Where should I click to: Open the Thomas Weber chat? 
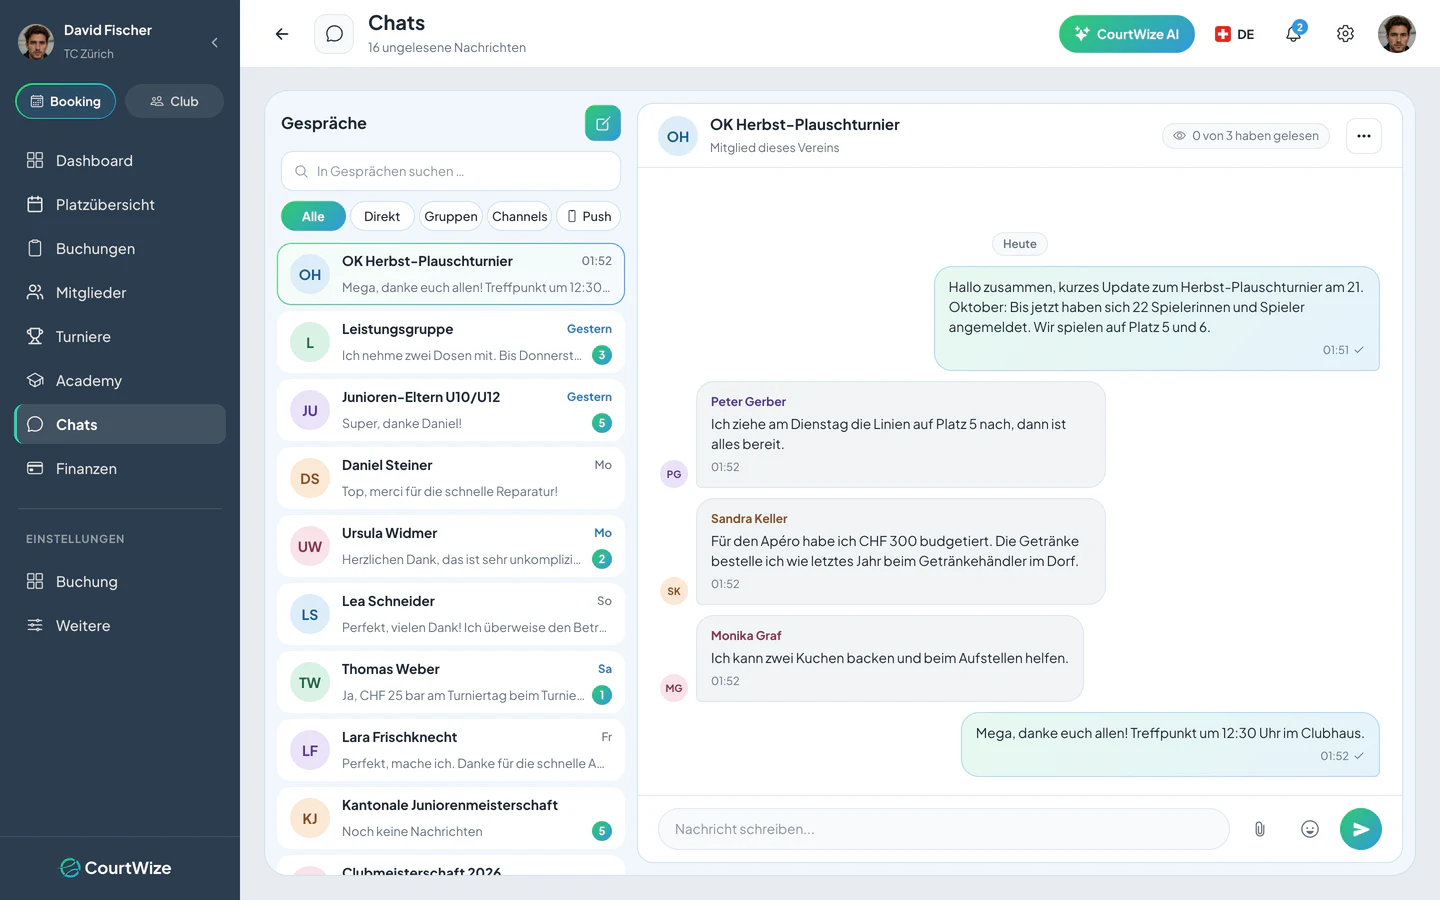pyautogui.click(x=451, y=682)
